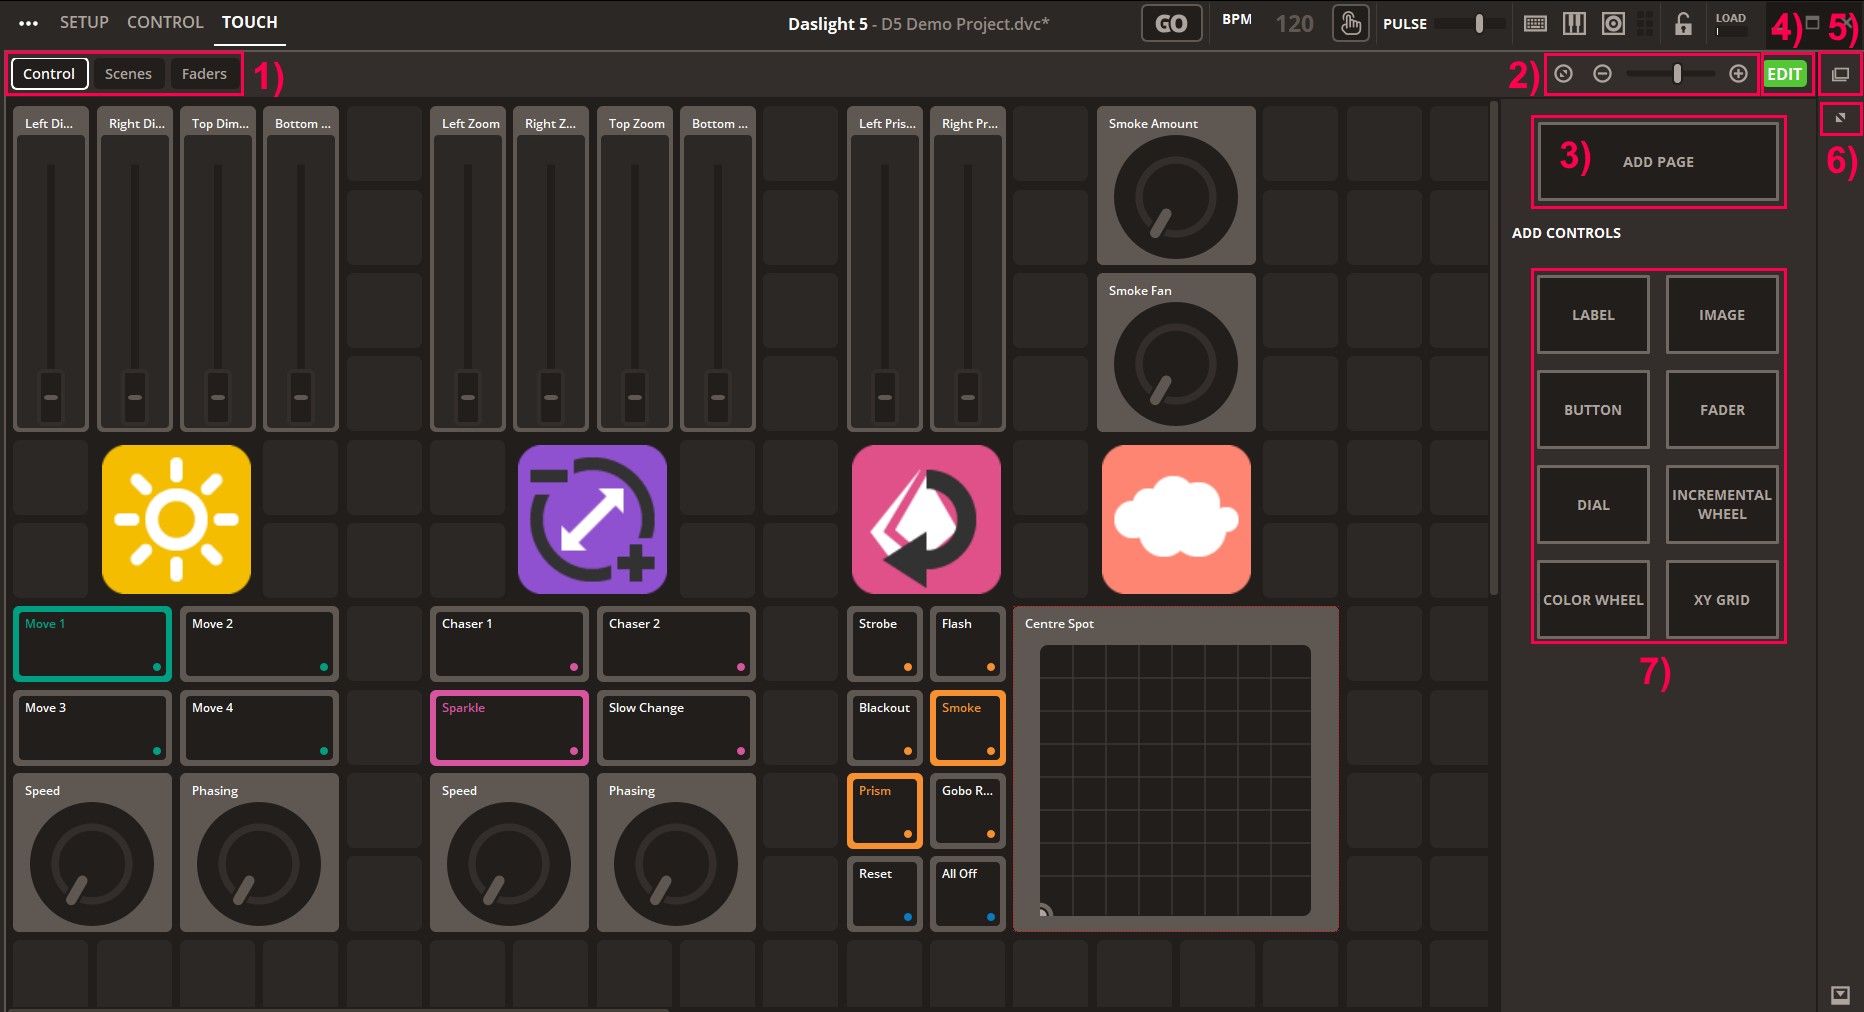The height and width of the screenshot is (1012, 1864).
Task: Add a COLOR WHEEL control
Action: [x=1593, y=600]
